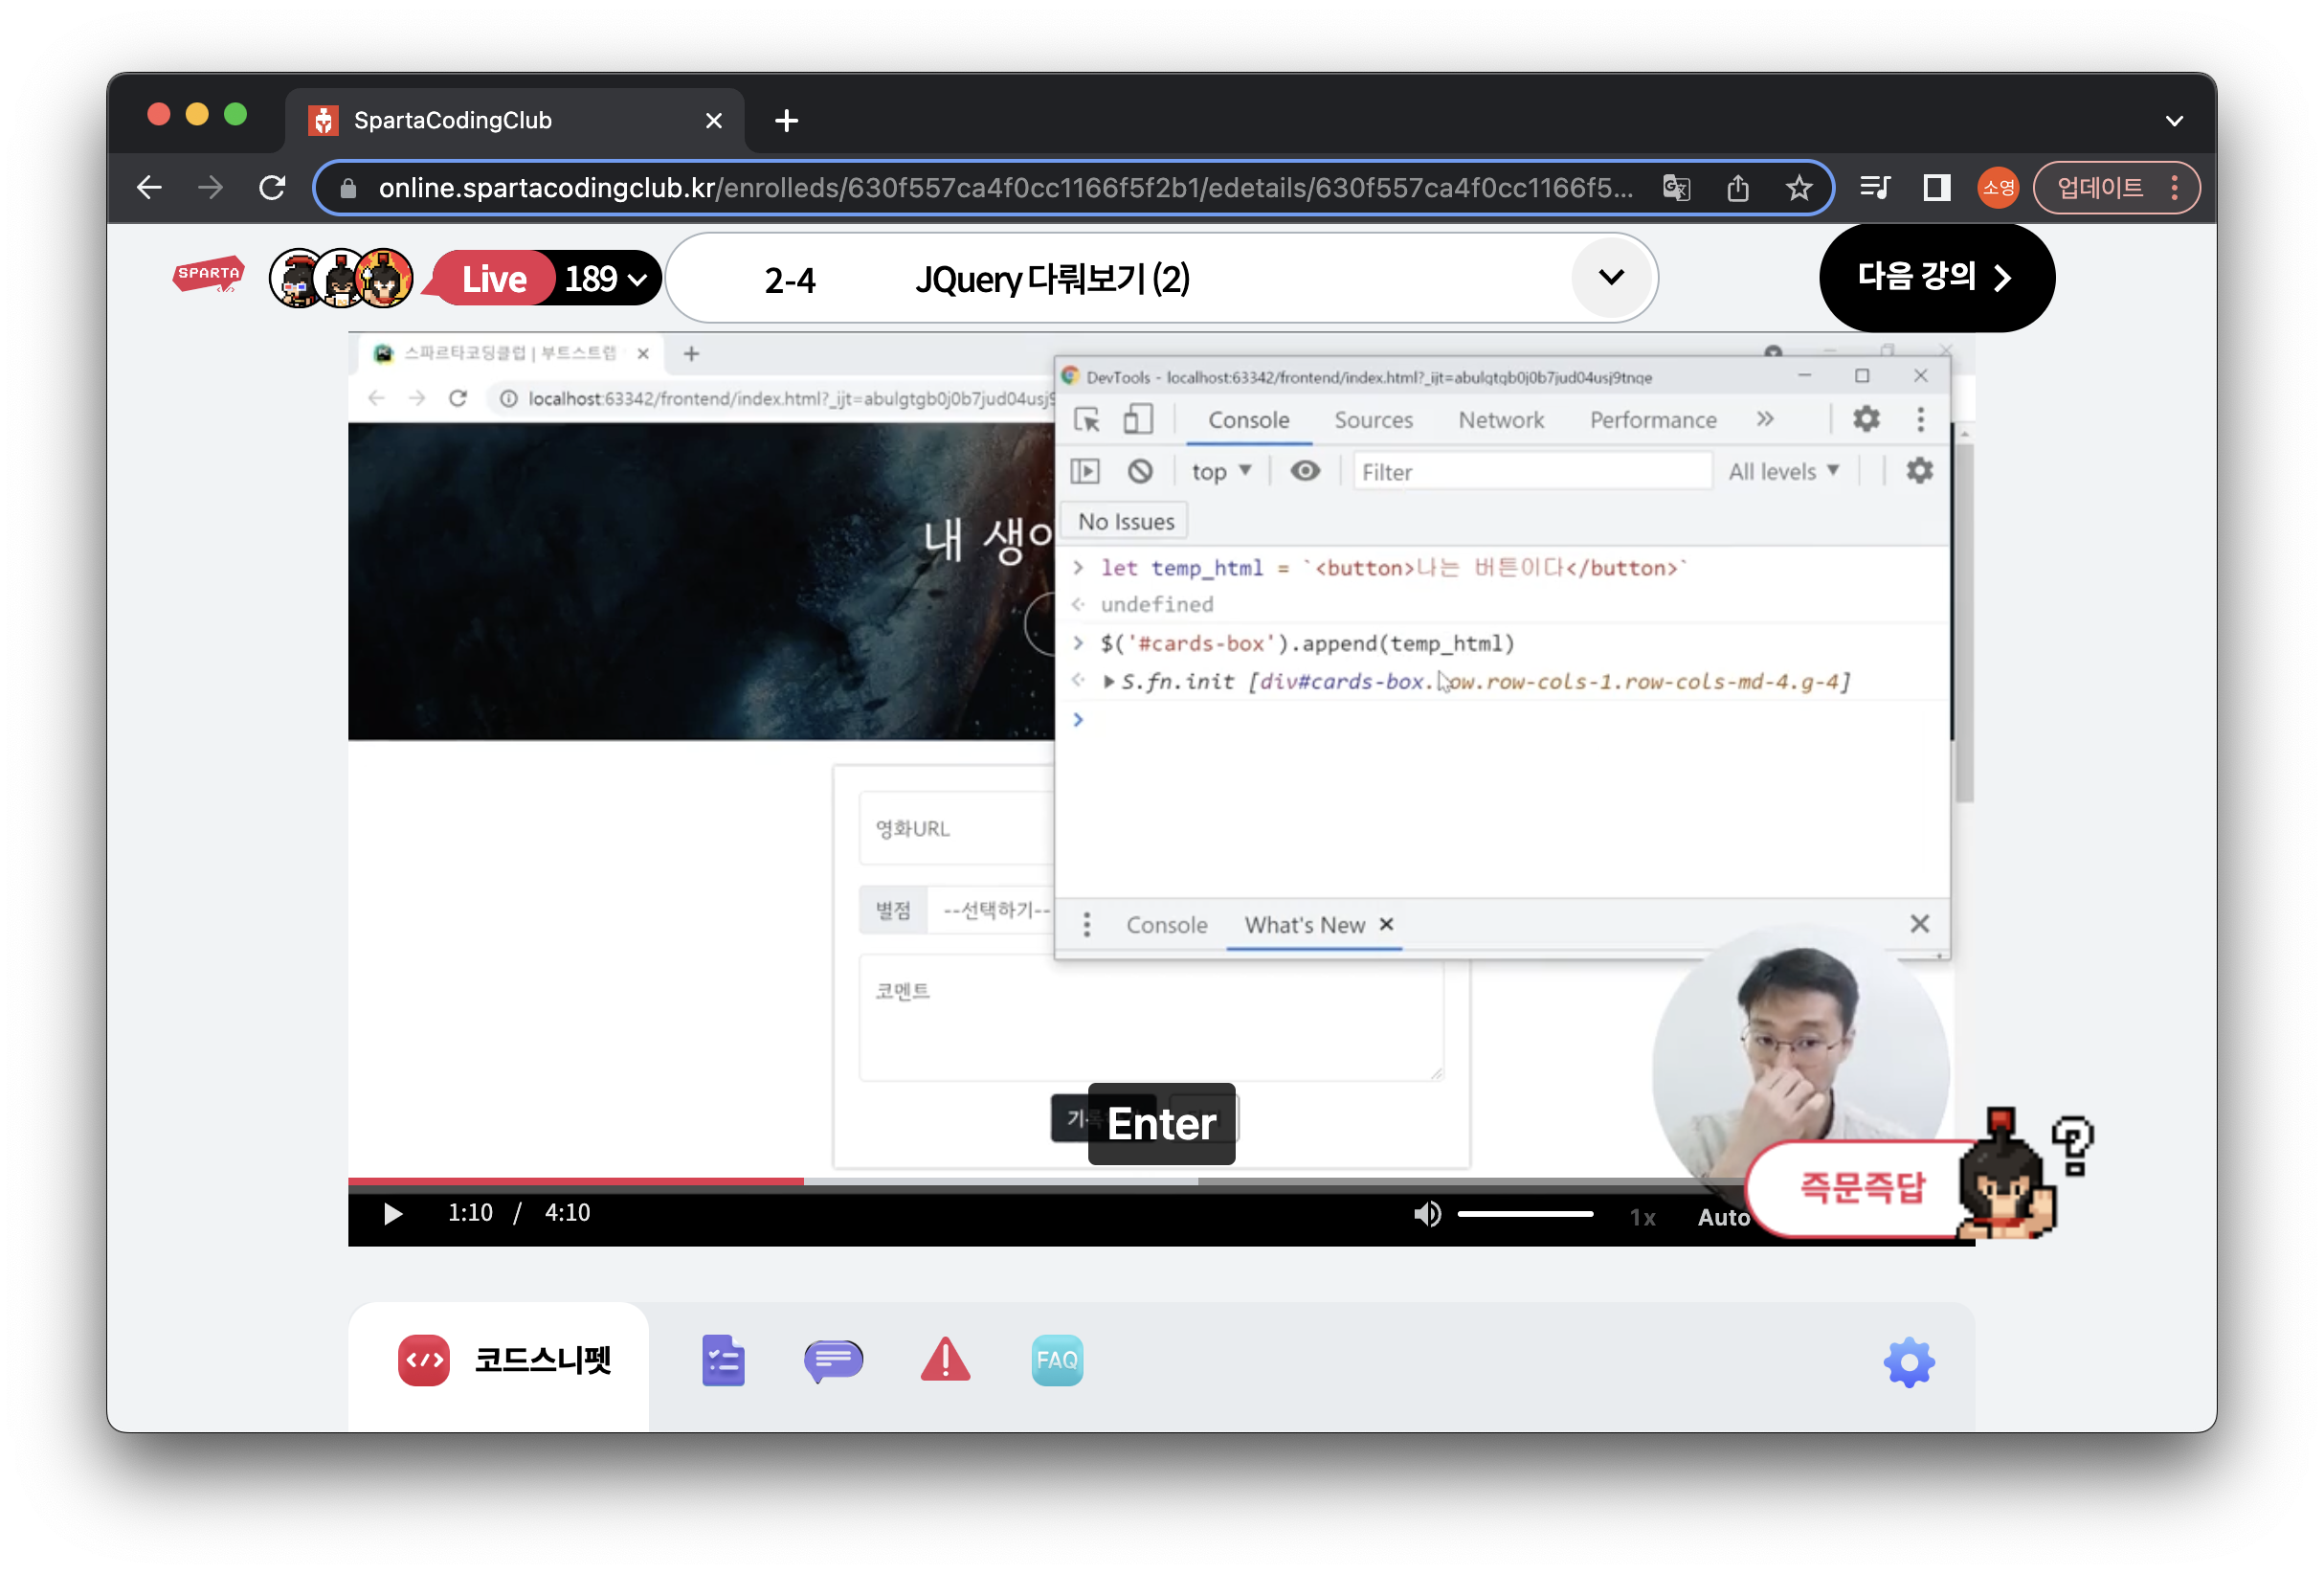Close the SpartaCodingClub tab
The width and height of the screenshot is (2324, 1574).
click(x=713, y=121)
